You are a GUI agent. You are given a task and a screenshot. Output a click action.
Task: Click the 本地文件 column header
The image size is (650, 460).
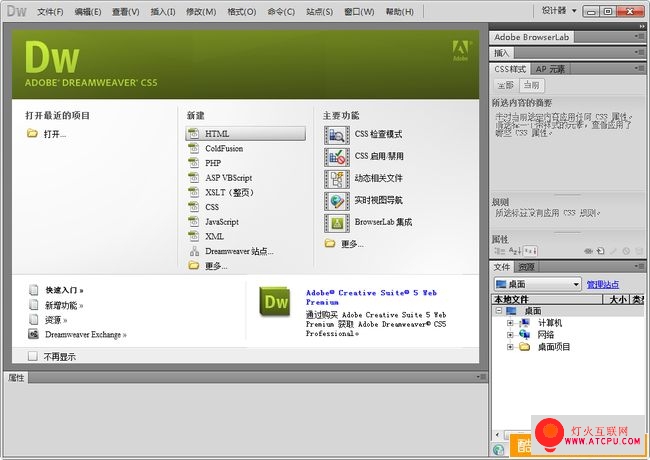pos(546,299)
